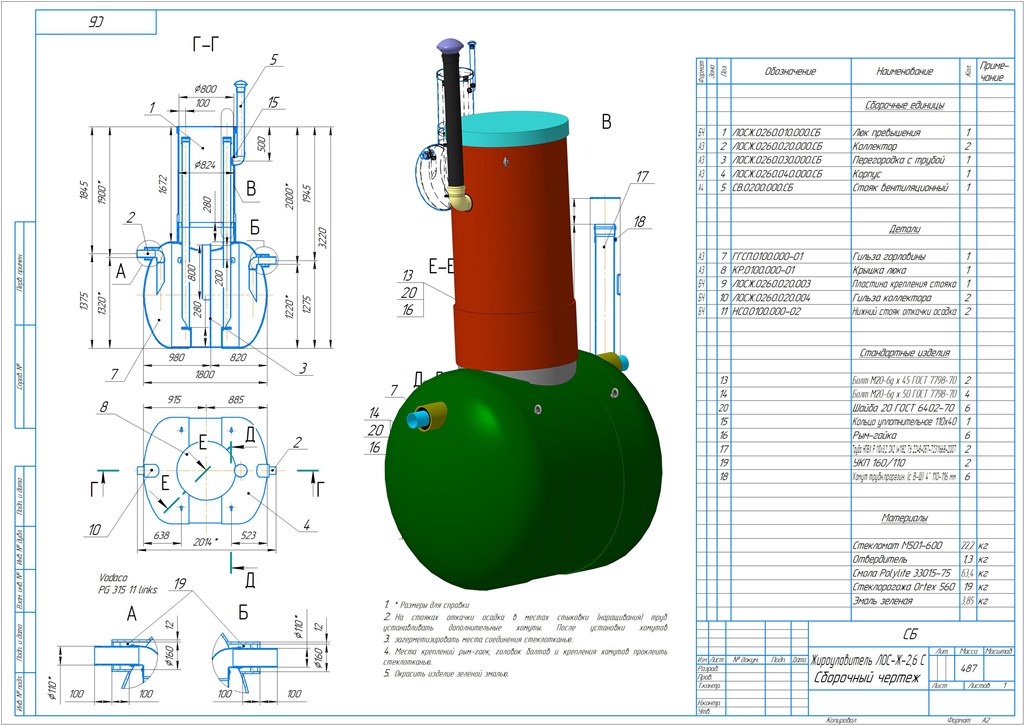
Task: Click note '1. * Размеры для справки'
Action: click(426, 605)
